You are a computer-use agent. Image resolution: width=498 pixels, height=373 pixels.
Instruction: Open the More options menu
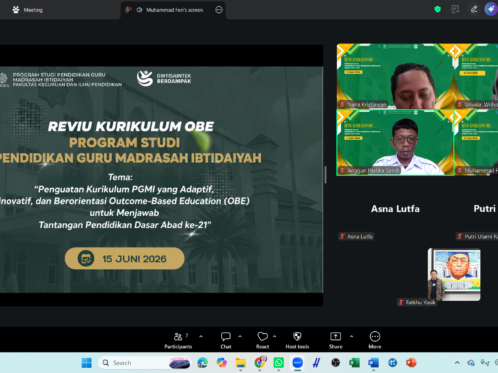pyautogui.click(x=375, y=340)
